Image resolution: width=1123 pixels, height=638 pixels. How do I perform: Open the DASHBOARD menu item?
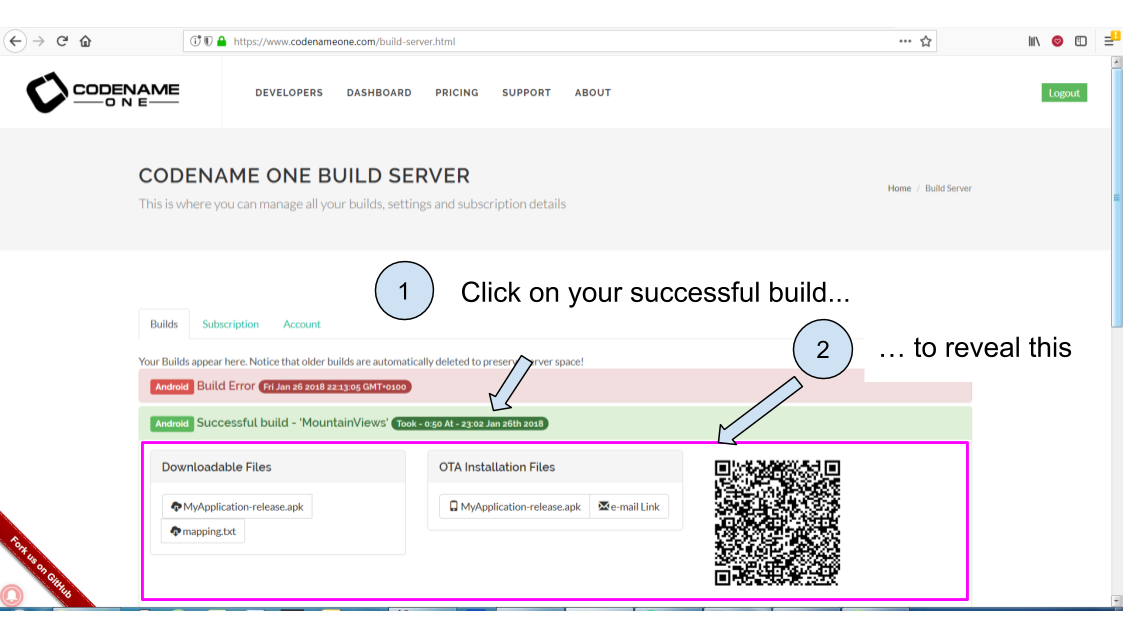point(379,93)
